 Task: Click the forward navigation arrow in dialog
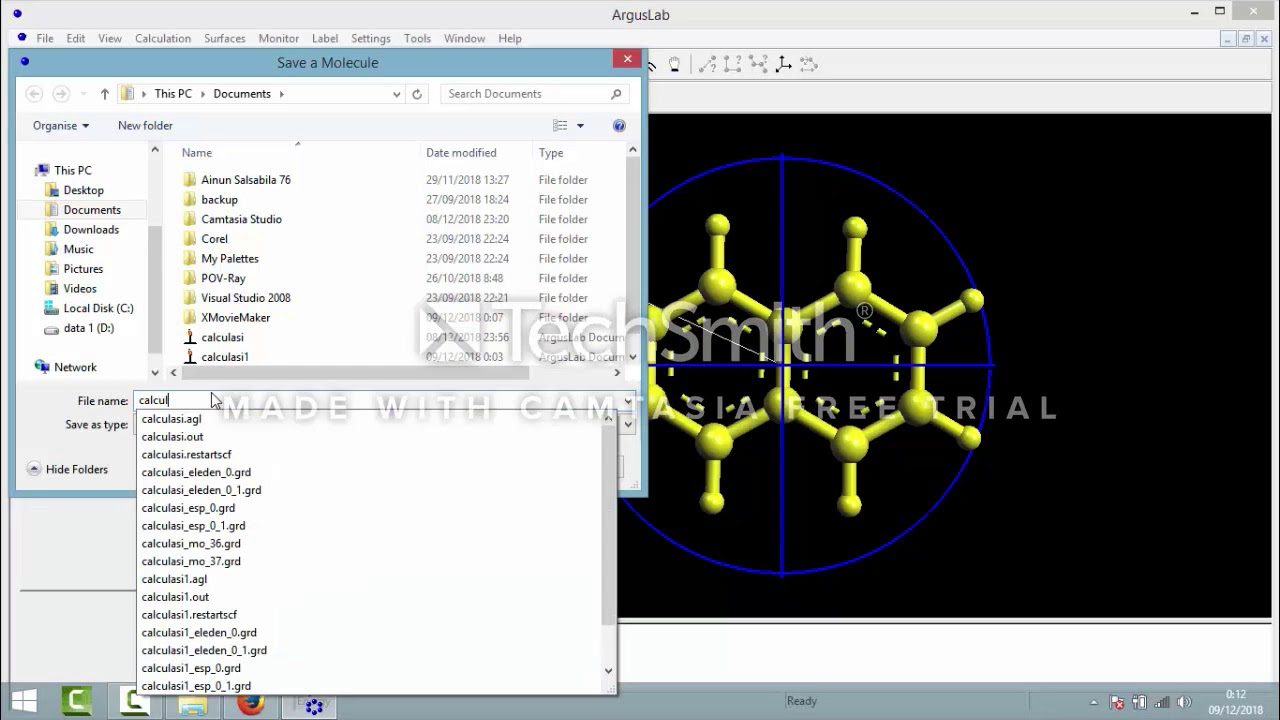[61, 94]
